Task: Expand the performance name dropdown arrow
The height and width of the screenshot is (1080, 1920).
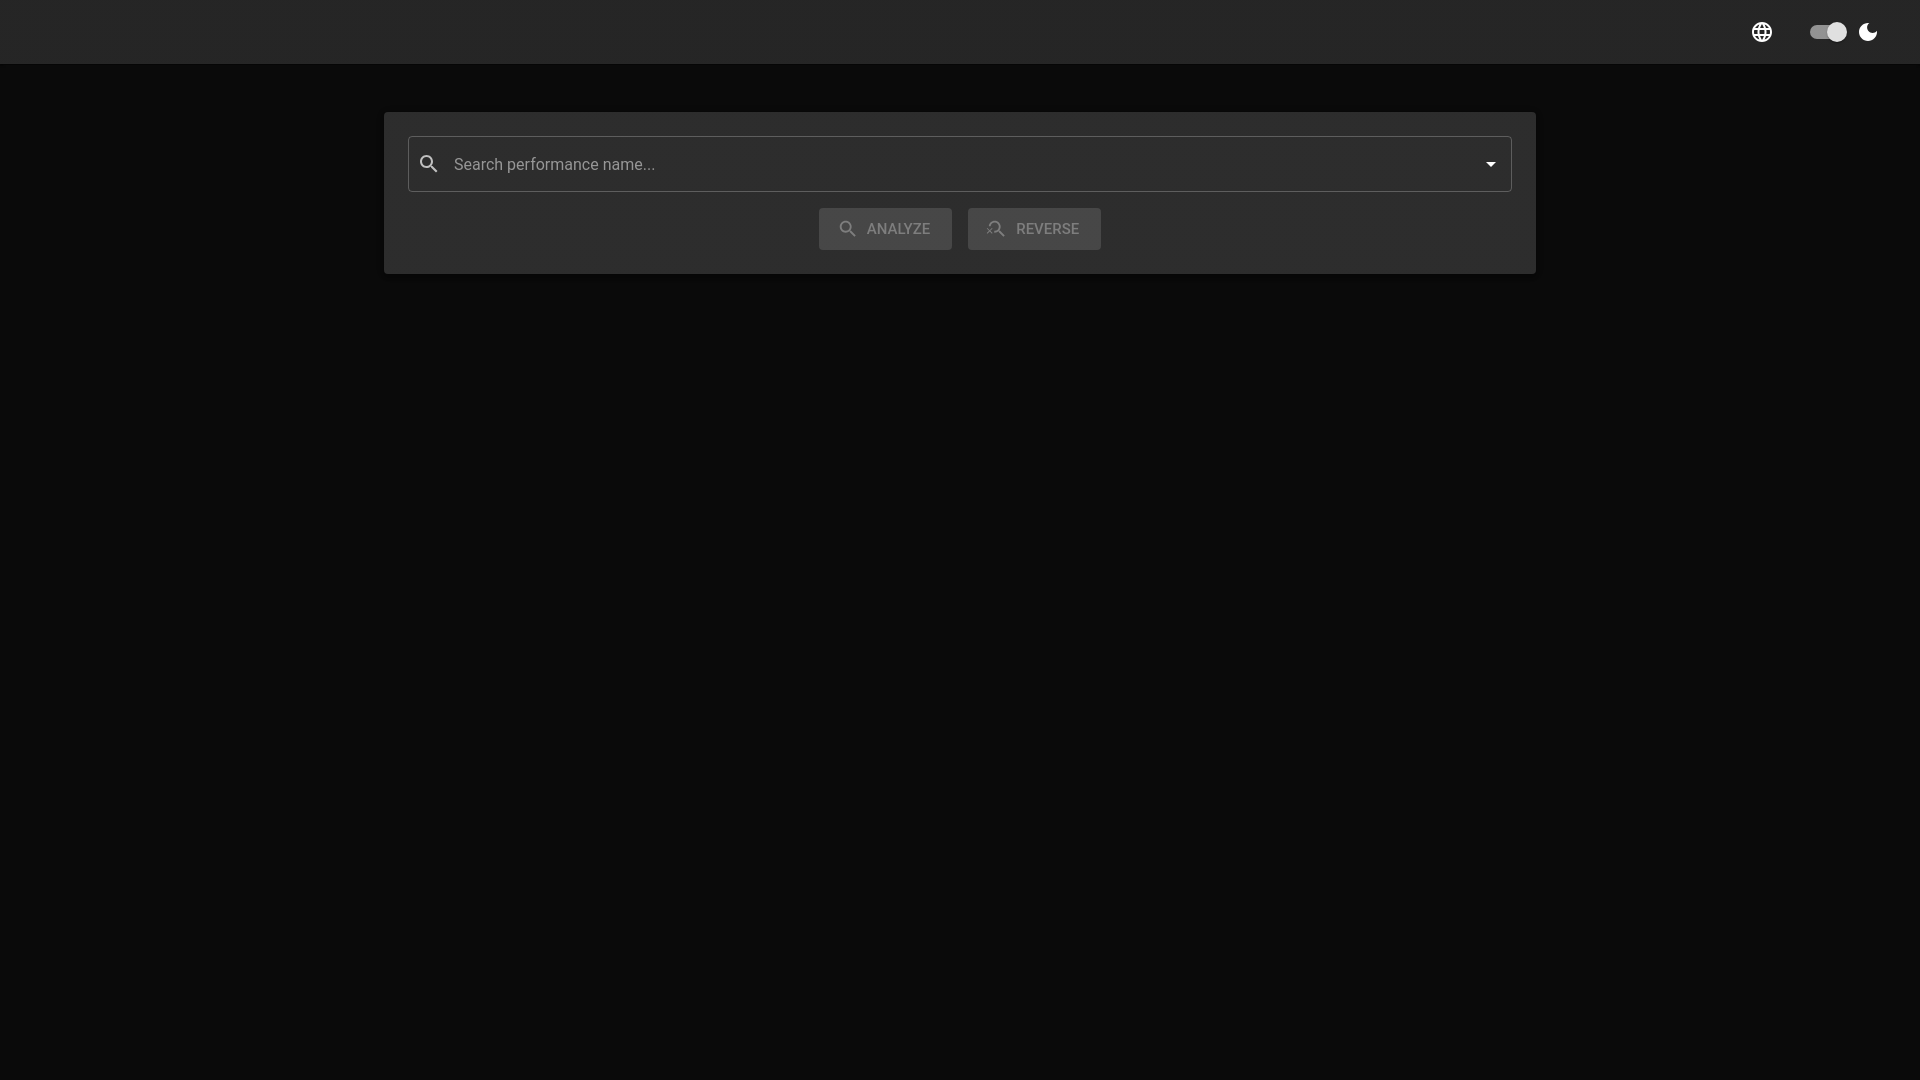Action: [x=1491, y=164]
